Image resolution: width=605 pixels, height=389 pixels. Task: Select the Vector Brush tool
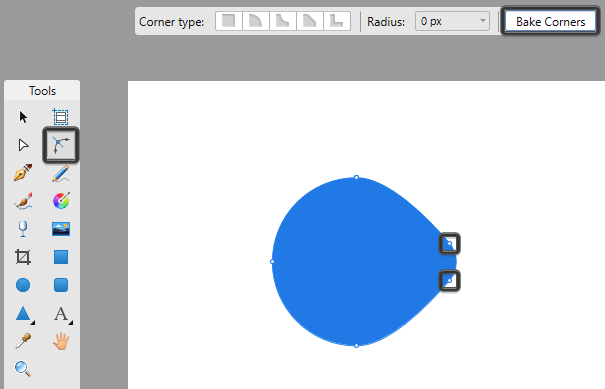pos(23,201)
